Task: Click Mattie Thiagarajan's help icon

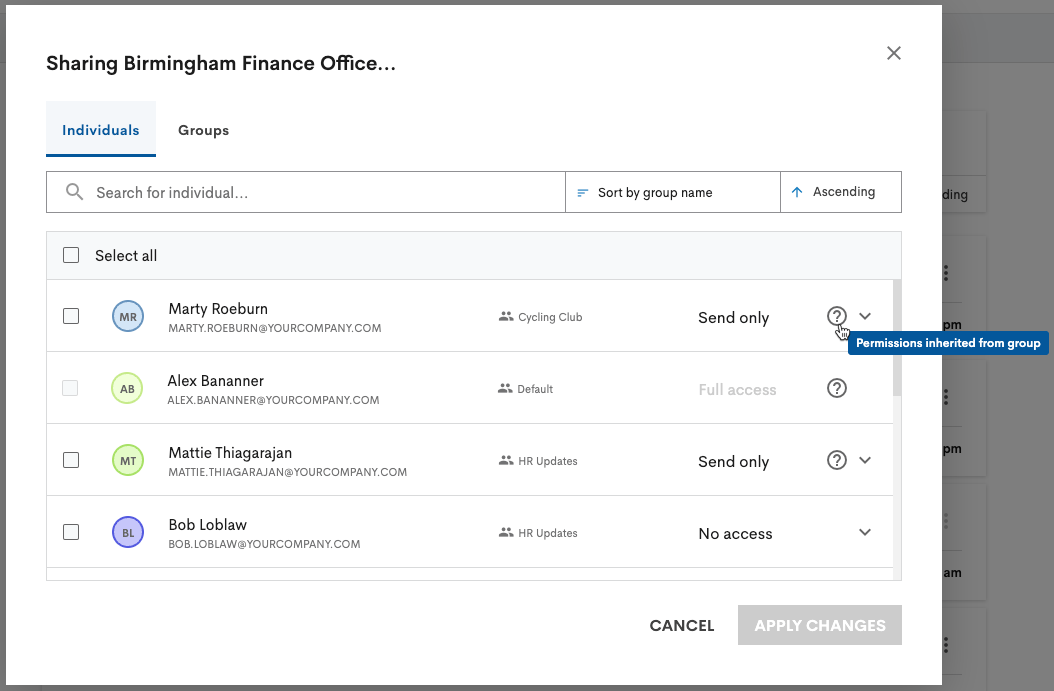Action: pos(837,460)
